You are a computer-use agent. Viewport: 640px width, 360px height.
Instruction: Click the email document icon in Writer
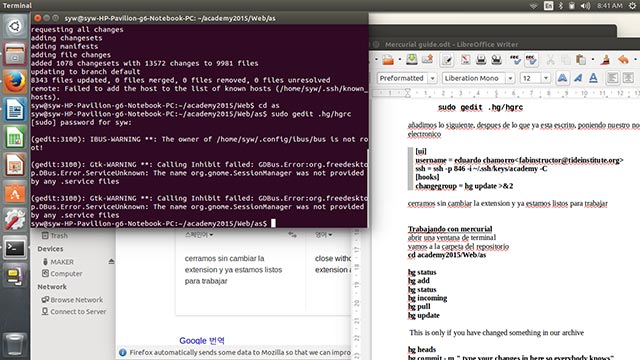tap(427, 60)
